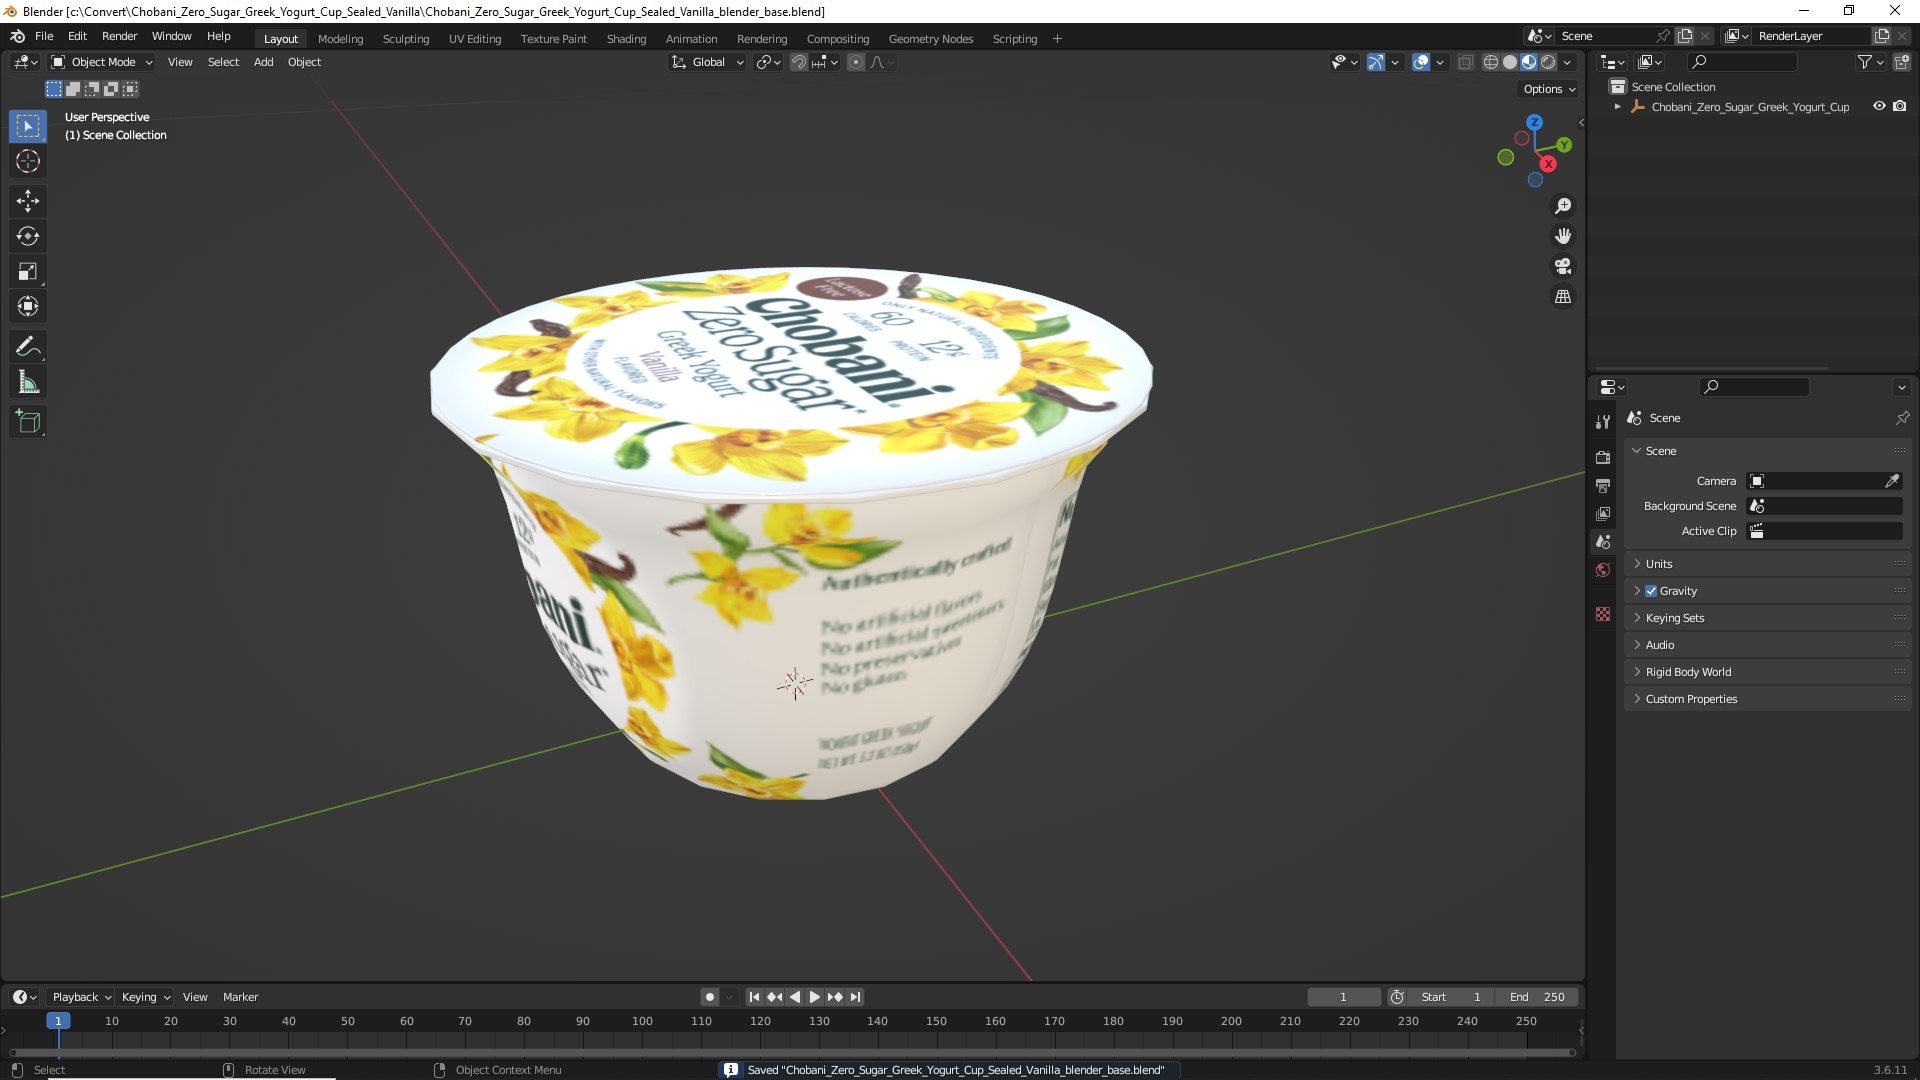This screenshot has height=1080, width=1920.
Task: Hide Chobani collection in viewport with eye
Action: 1879,106
